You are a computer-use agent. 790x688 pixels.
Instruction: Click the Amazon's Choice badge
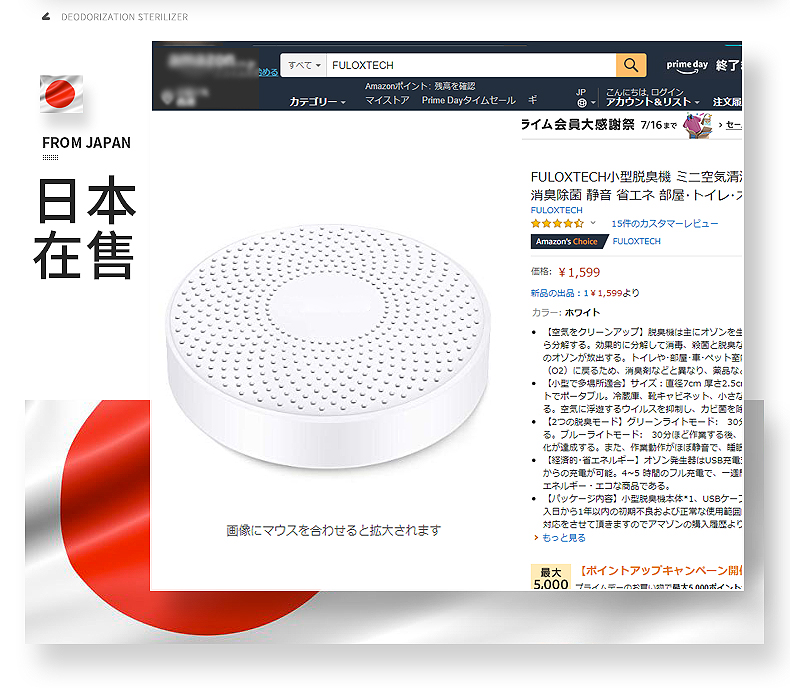tap(566, 241)
